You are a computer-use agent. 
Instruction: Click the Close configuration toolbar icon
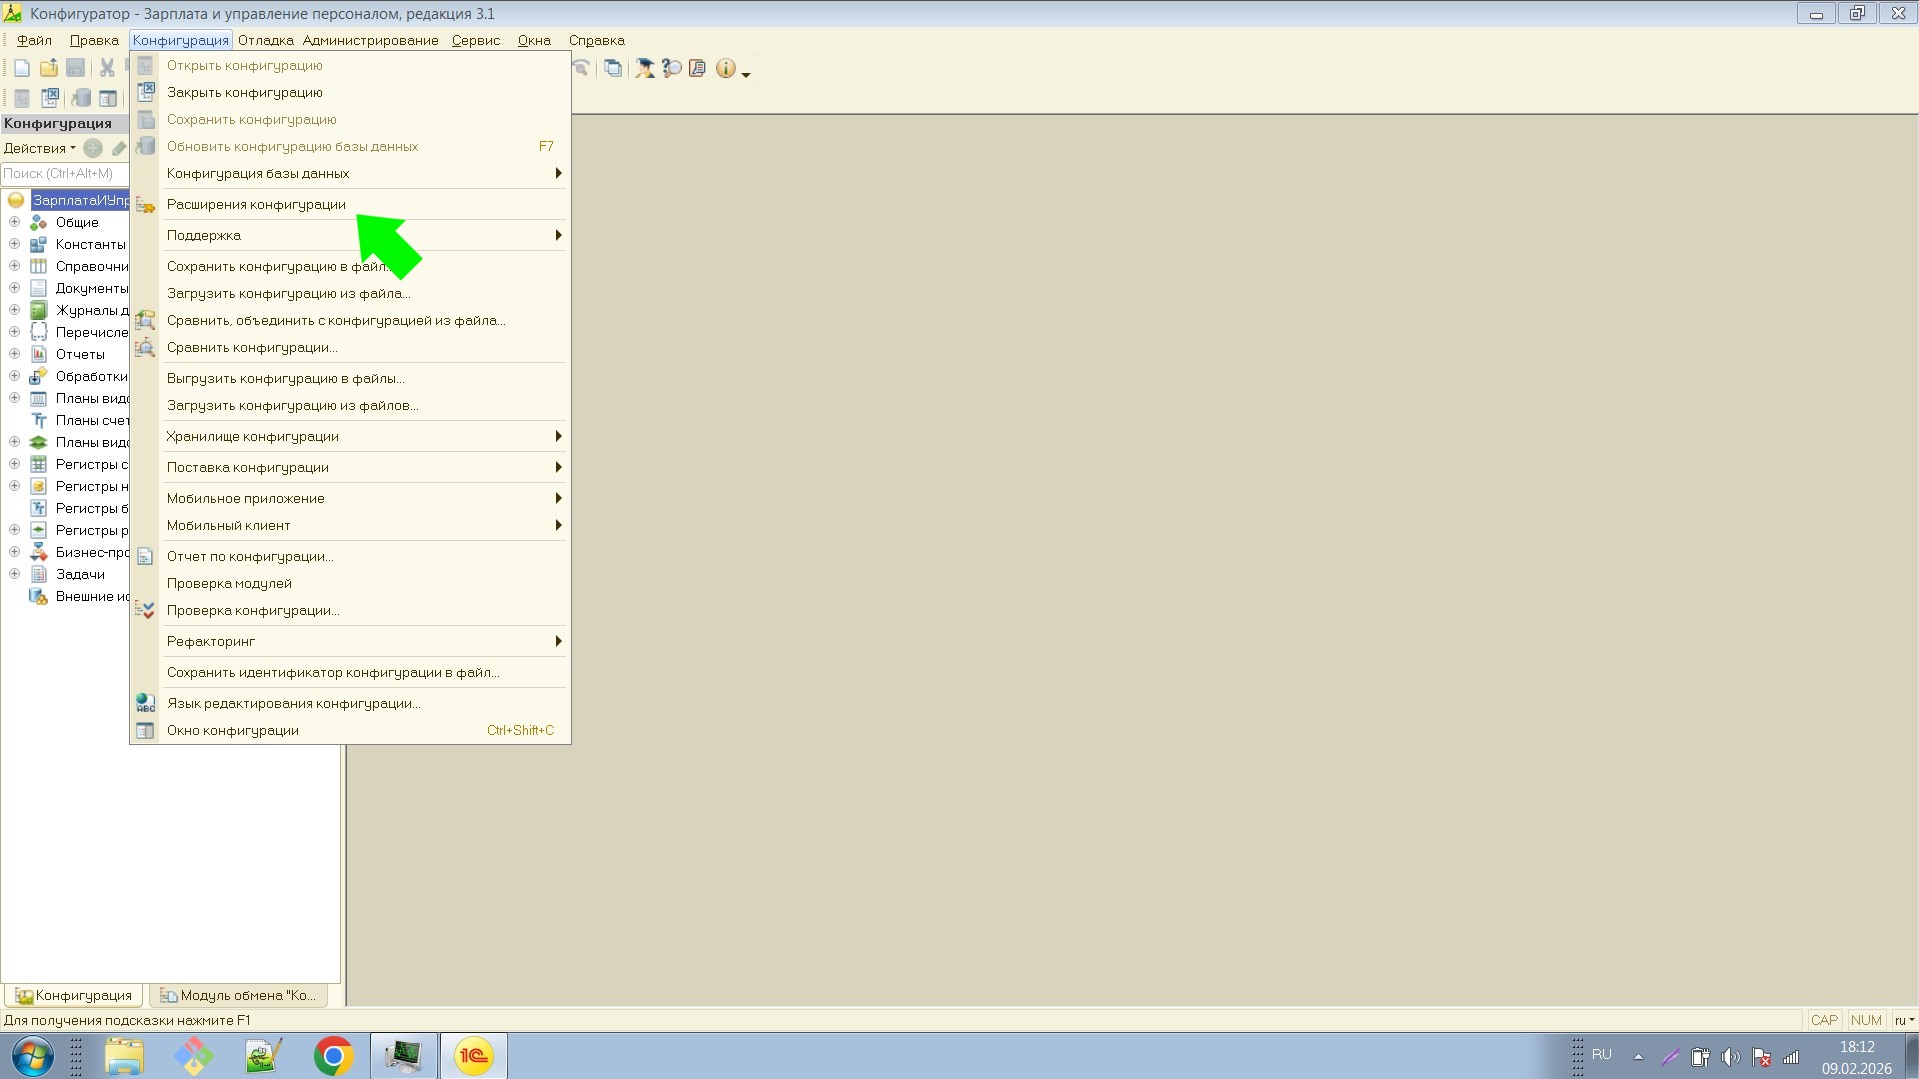[49, 98]
